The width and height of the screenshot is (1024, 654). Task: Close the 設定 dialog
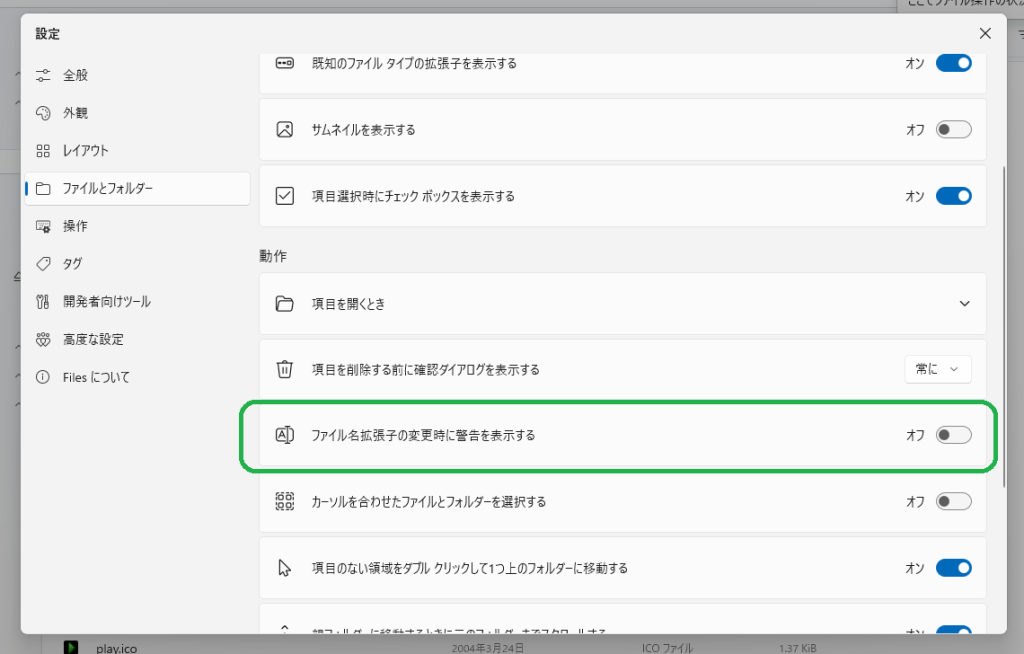tap(985, 33)
